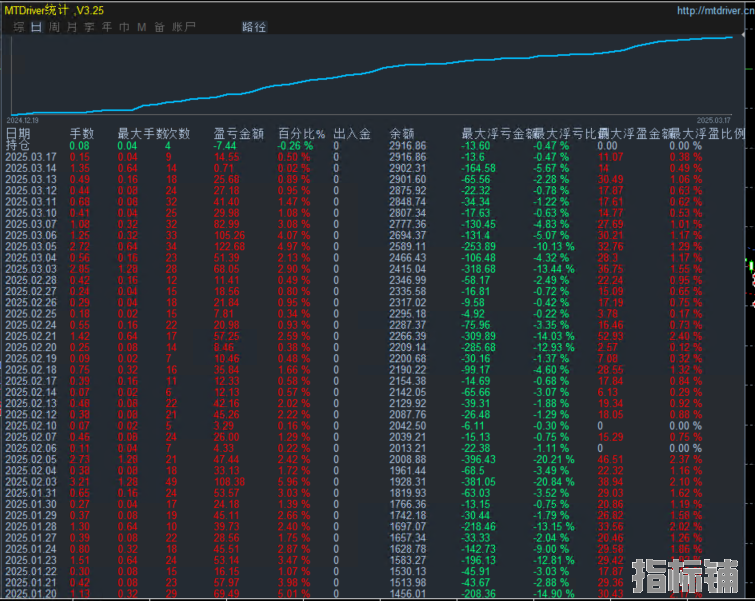This screenshot has width=755, height=601.
Task: Click the profit value 108.38
Action: coord(229,482)
